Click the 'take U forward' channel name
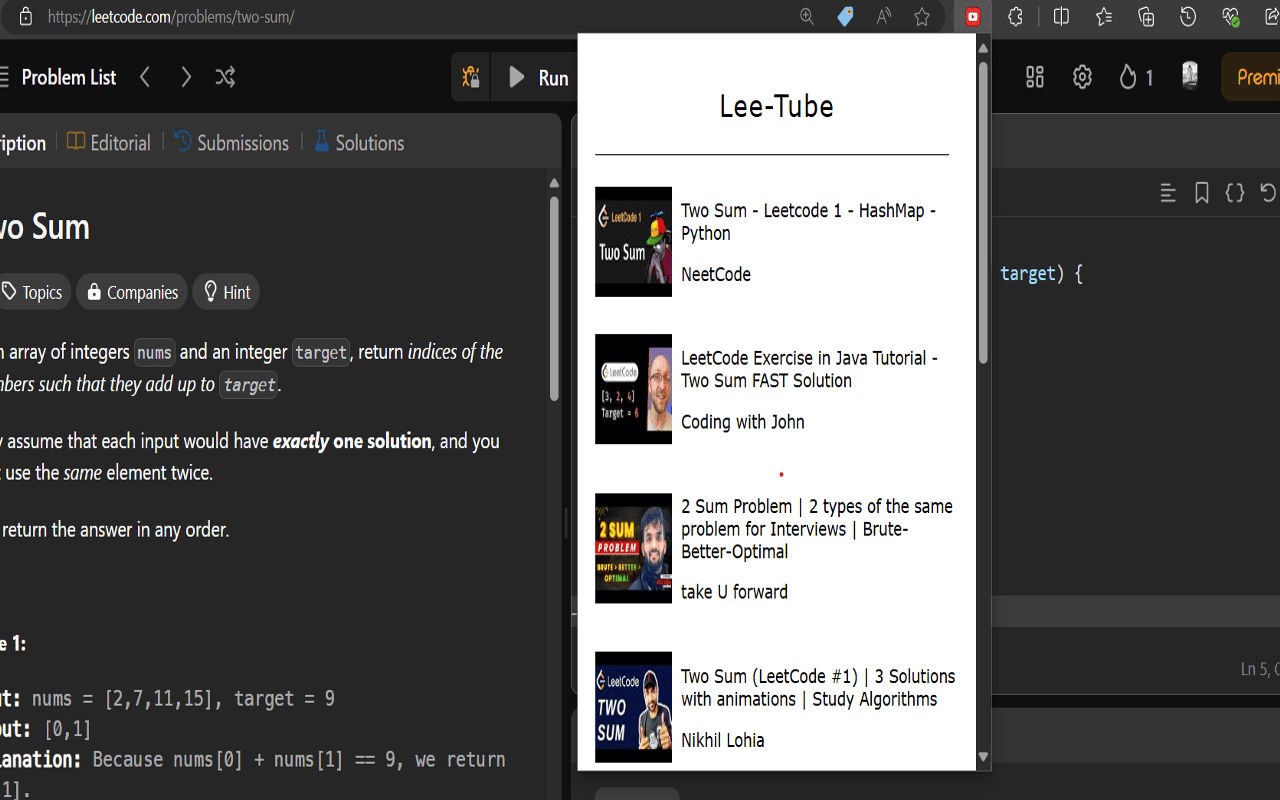1280x800 pixels. pos(734,592)
